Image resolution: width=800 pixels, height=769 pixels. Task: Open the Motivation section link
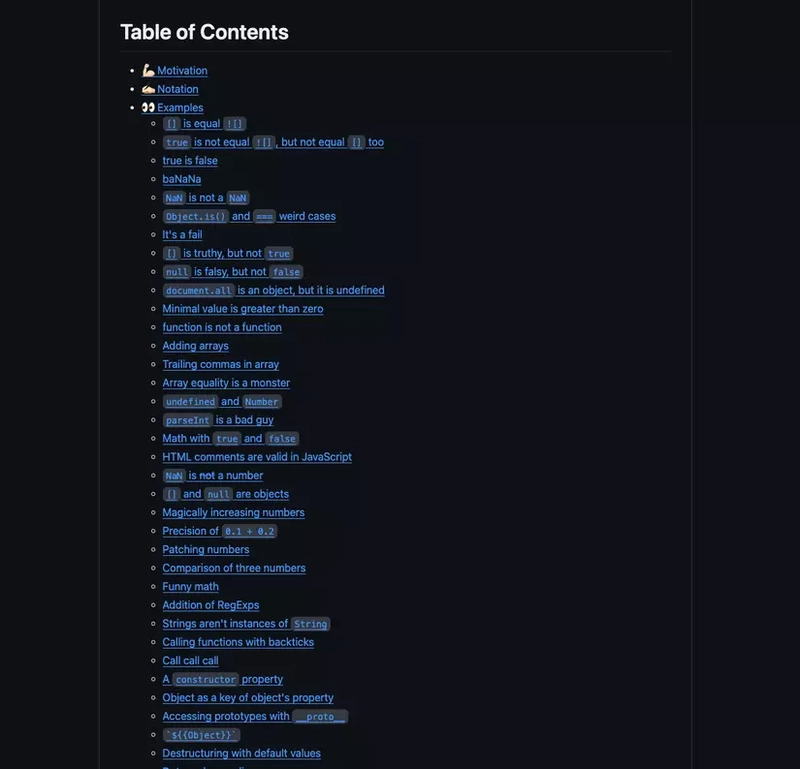coord(182,70)
